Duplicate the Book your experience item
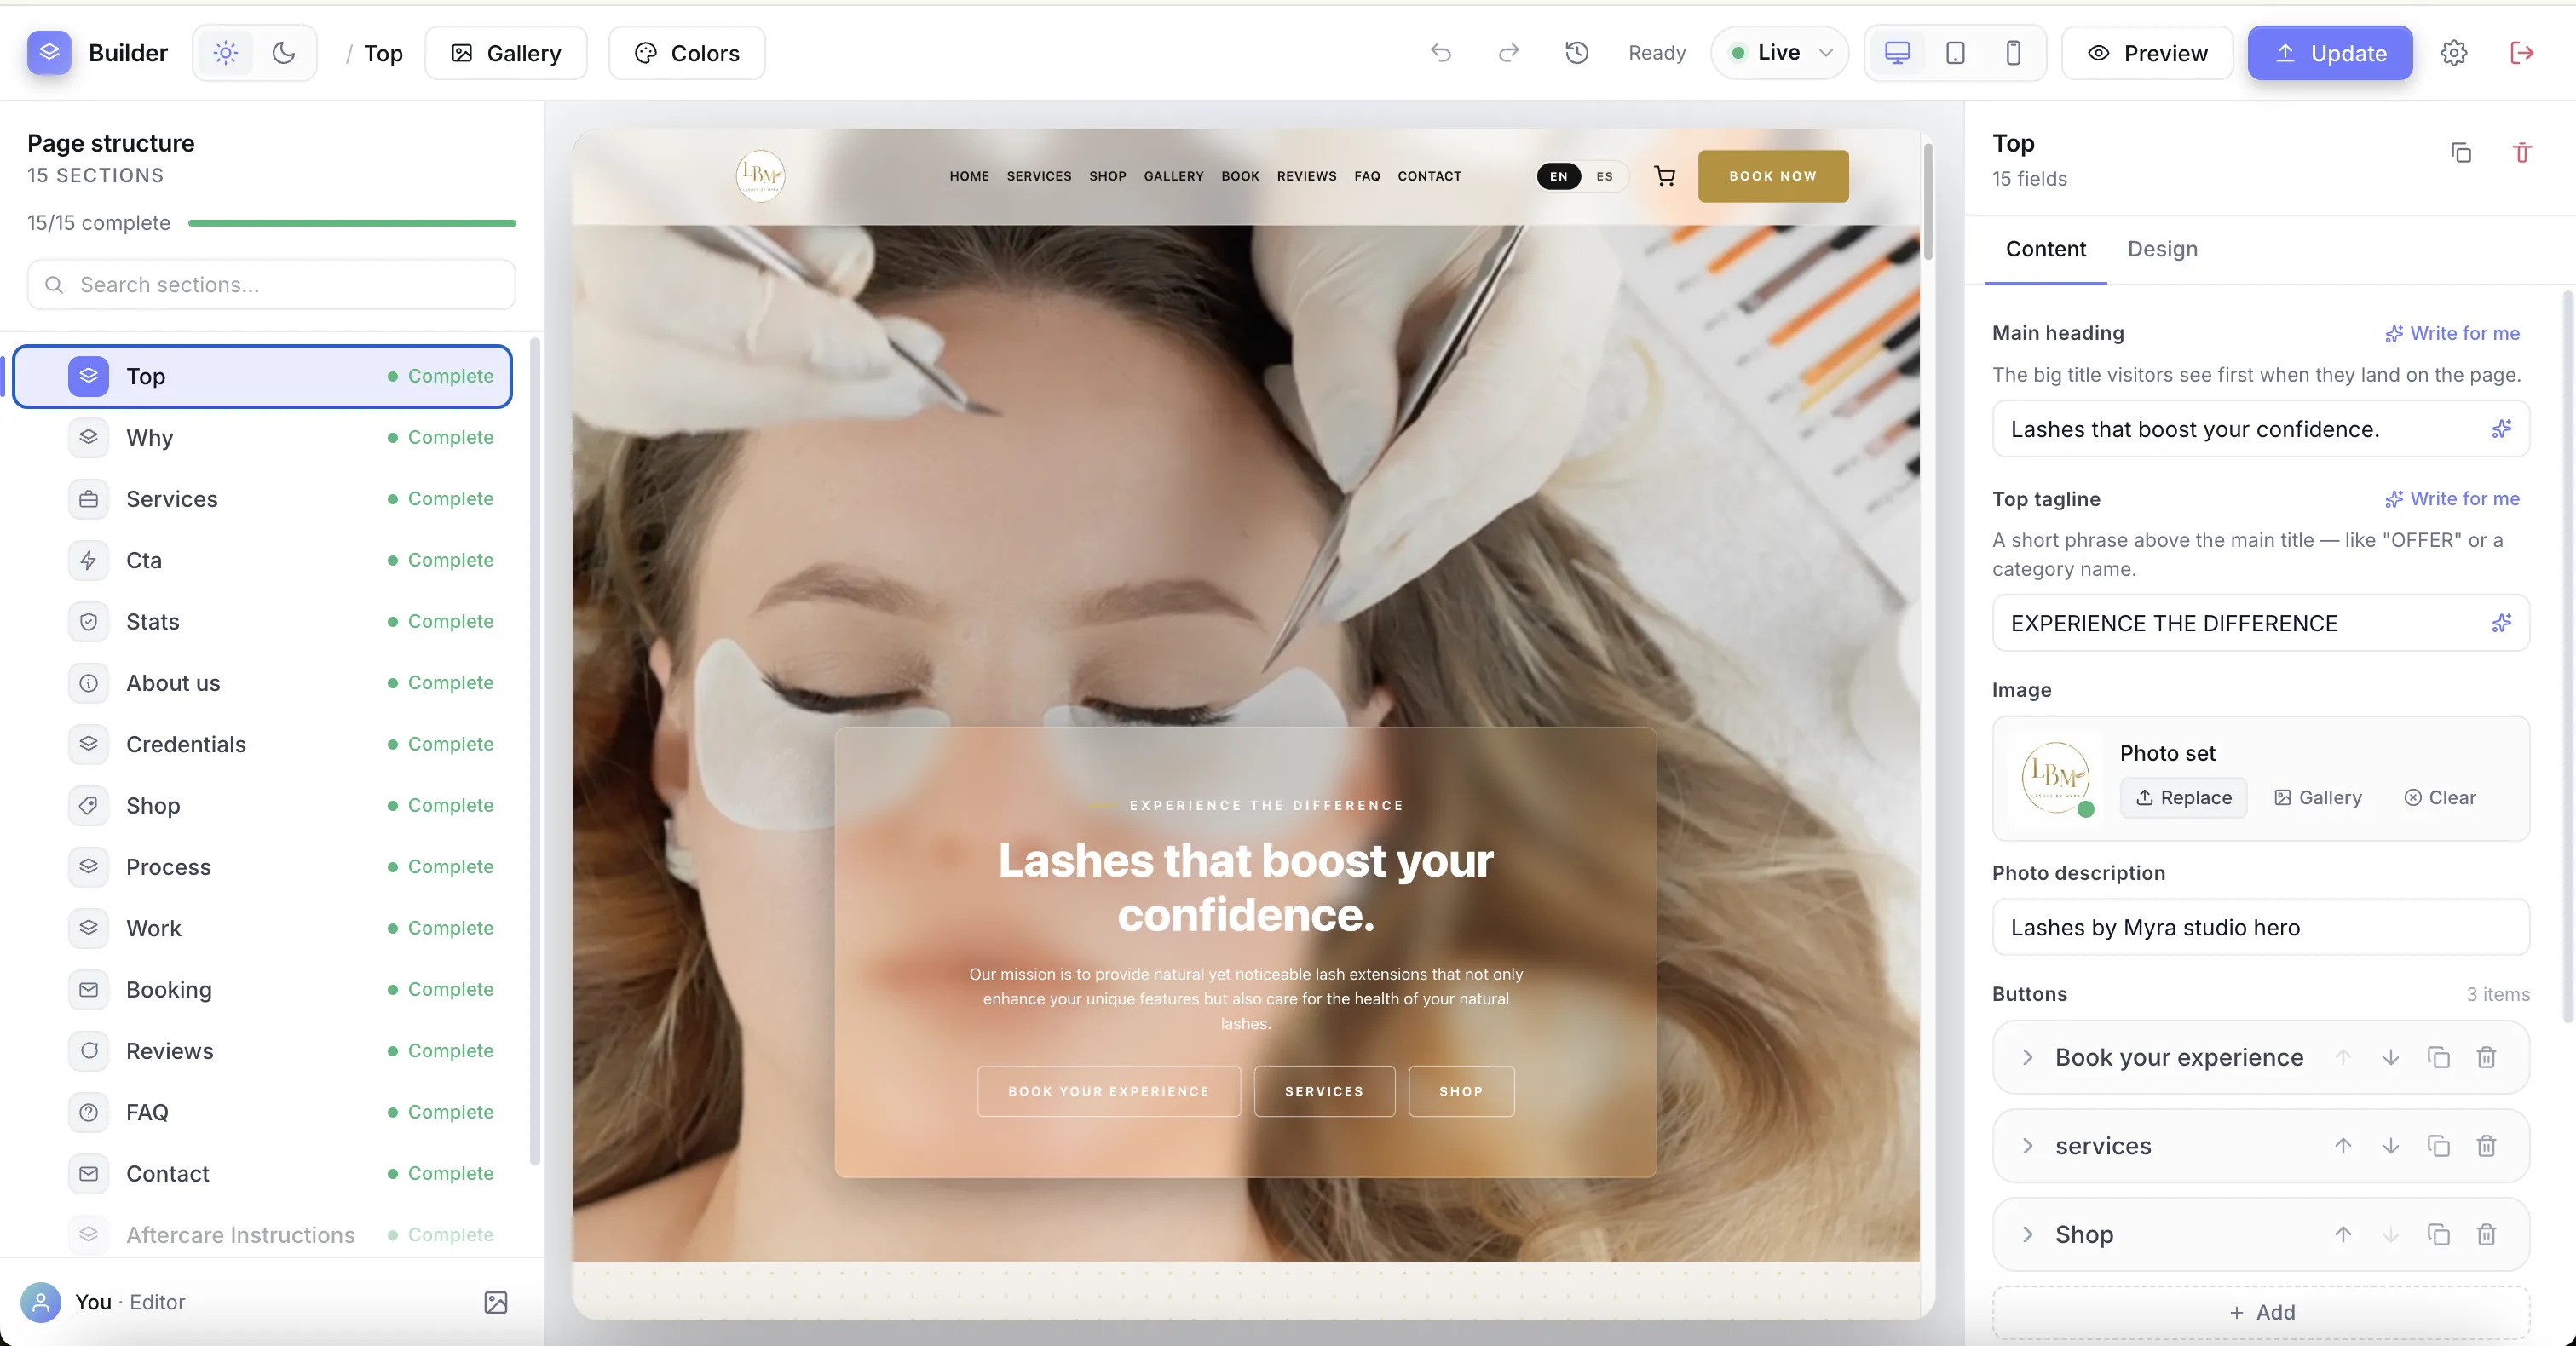The image size is (2576, 1346). tap(2438, 1057)
